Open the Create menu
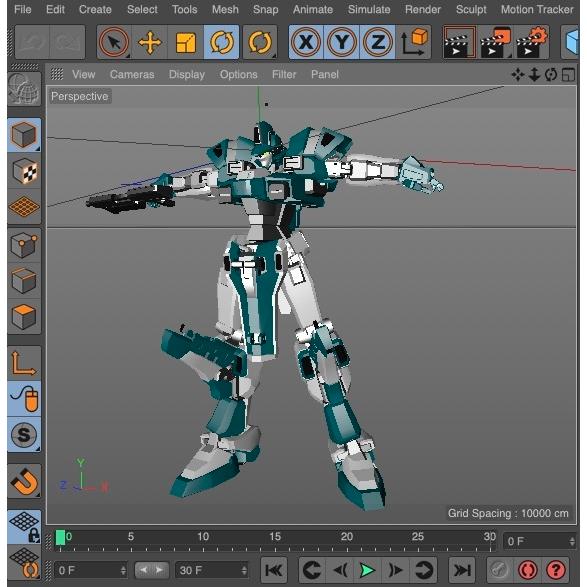587x587 pixels. tap(95, 9)
